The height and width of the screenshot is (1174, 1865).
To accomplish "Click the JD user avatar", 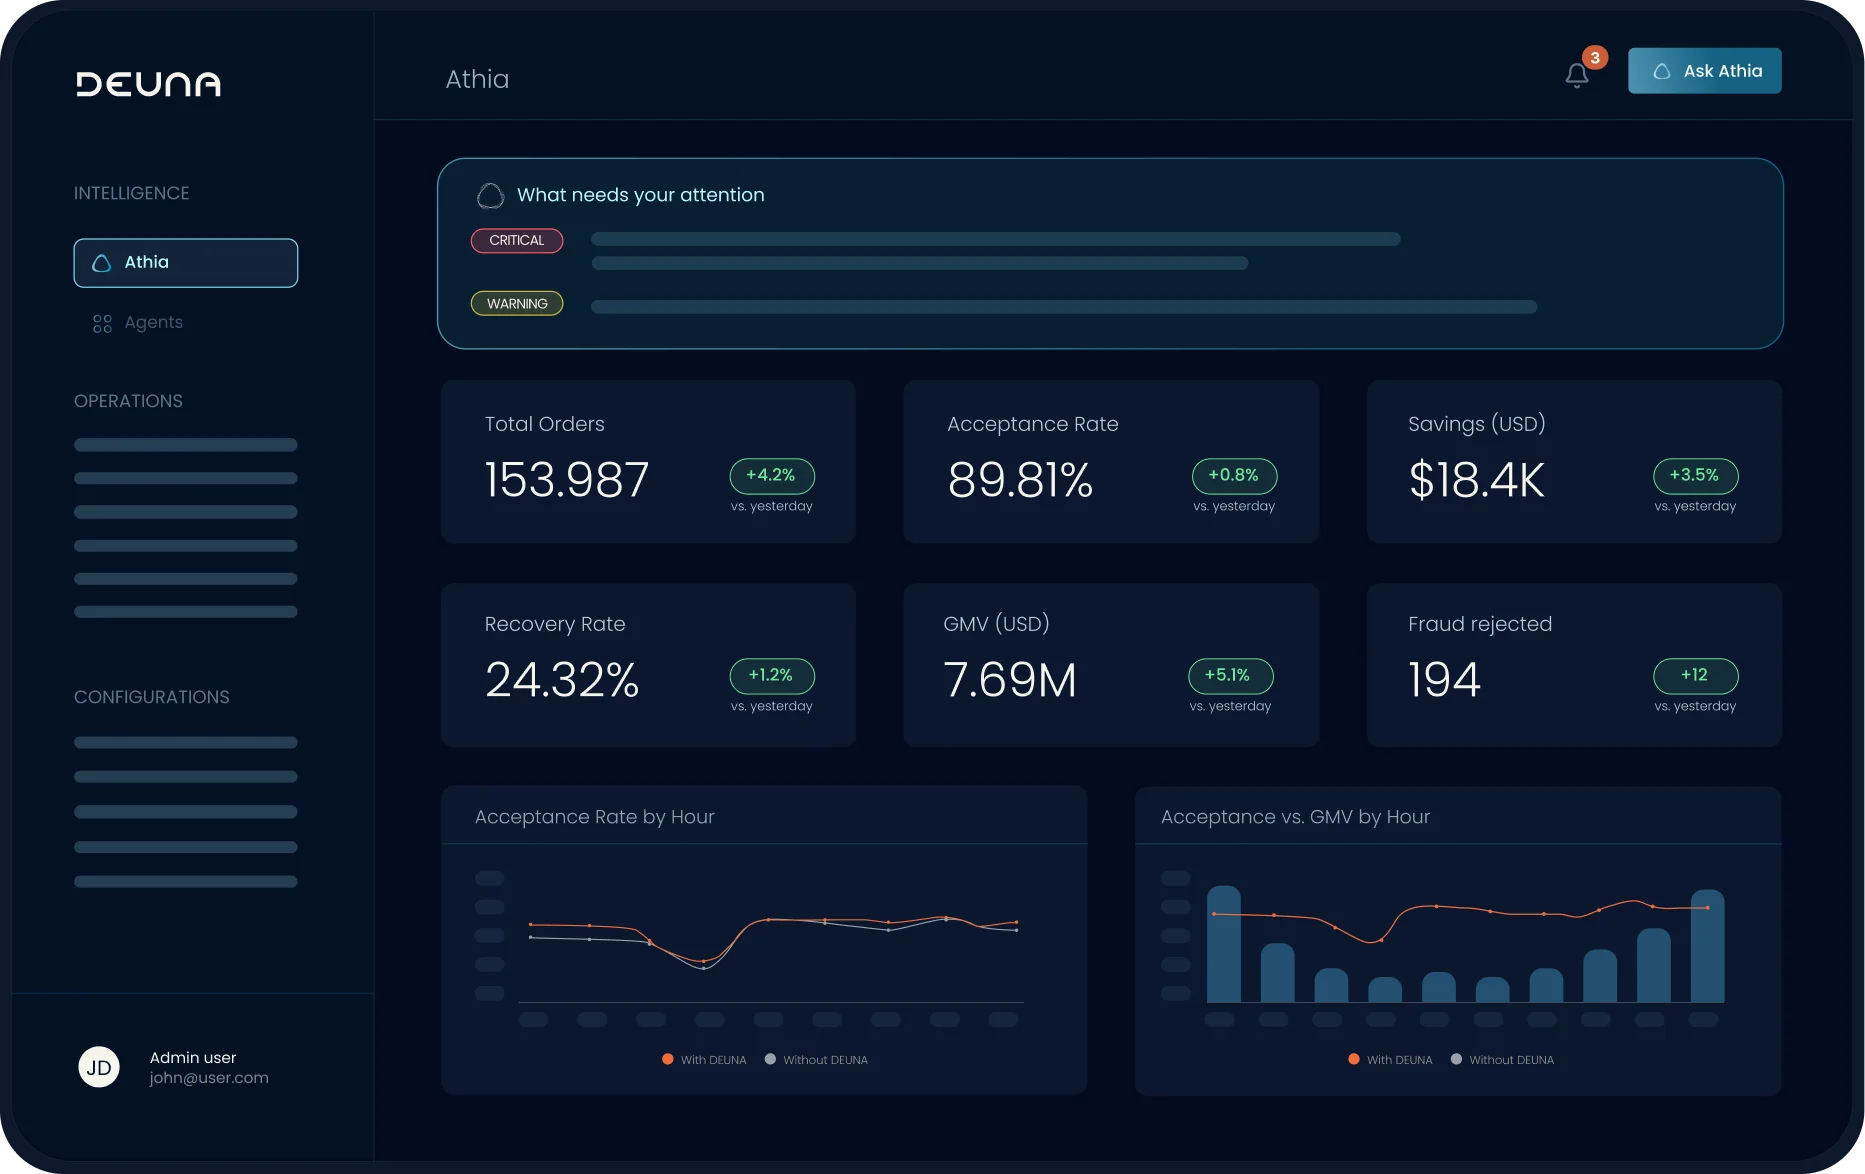I will [99, 1067].
